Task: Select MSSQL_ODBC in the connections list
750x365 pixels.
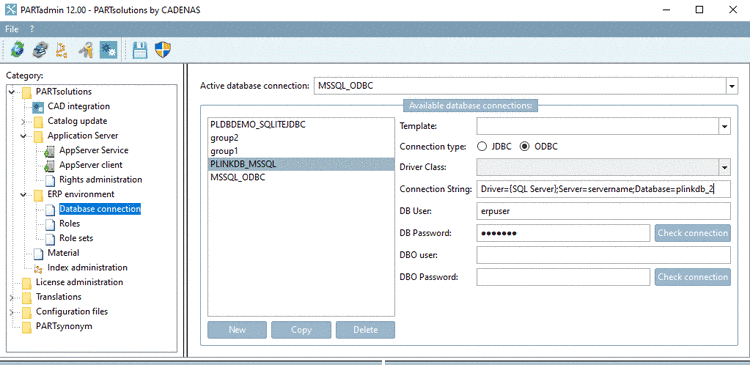Action: (x=301, y=177)
